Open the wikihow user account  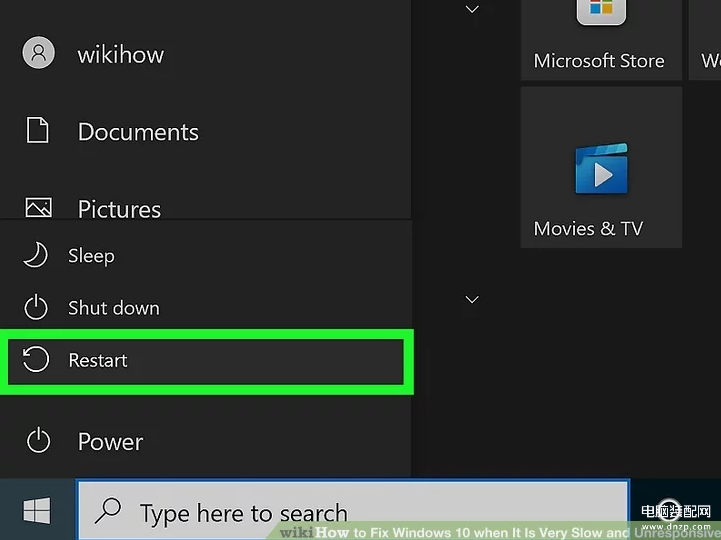point(205,54)
